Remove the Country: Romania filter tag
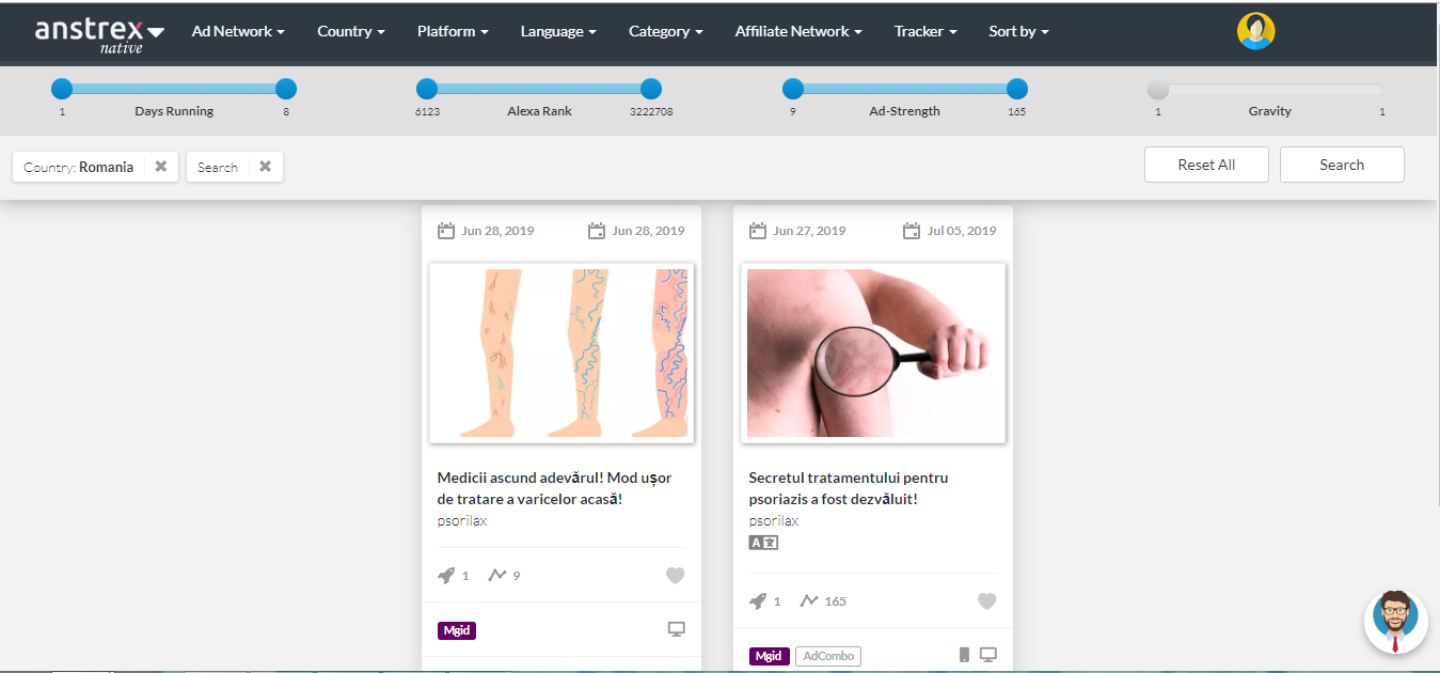This screenshot has width=1440, height=673. pyautogui.click(x=161, y=167)
